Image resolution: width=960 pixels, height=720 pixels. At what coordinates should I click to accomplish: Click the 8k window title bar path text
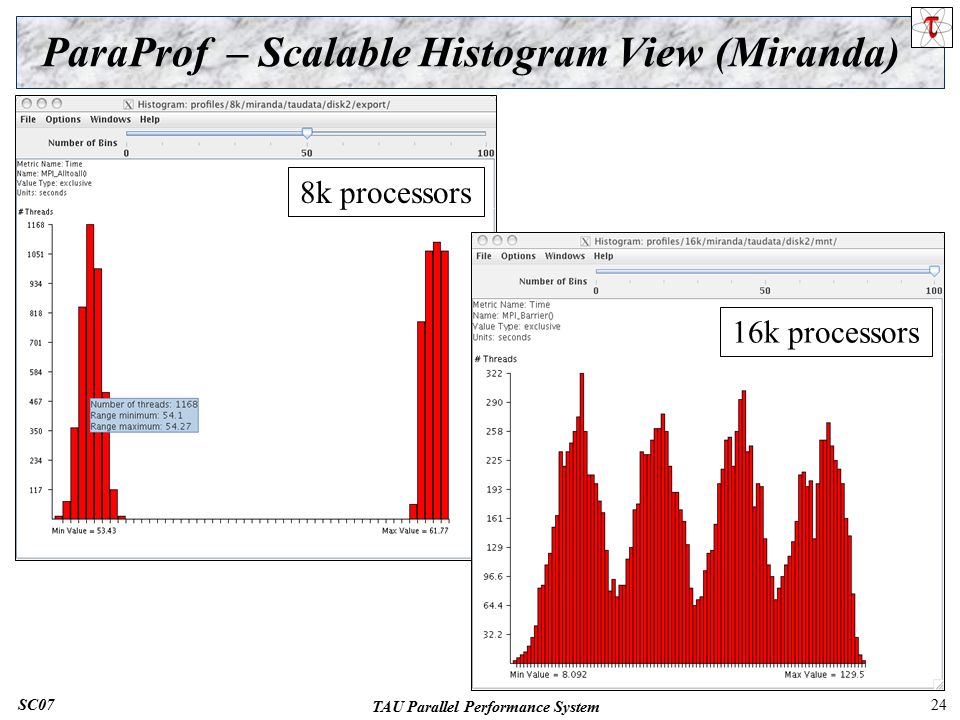[264, 105]
